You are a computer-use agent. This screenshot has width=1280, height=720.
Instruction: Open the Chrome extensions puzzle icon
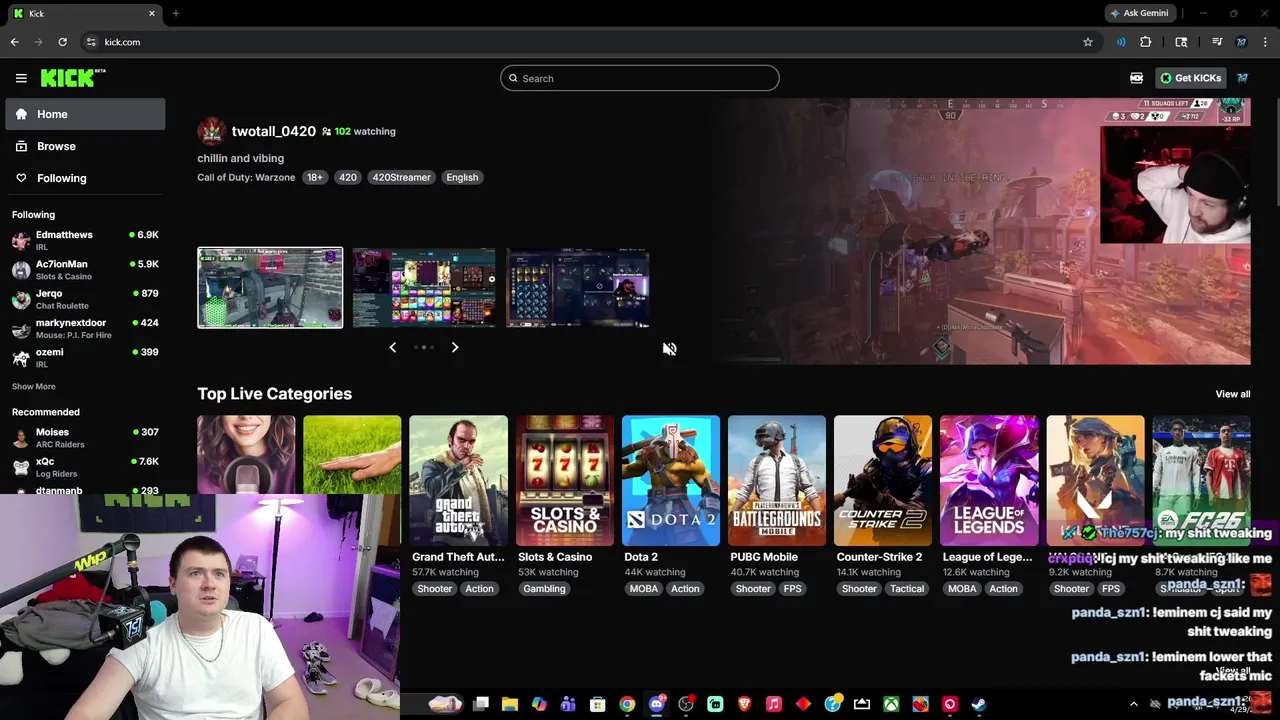coord(1146,42)
